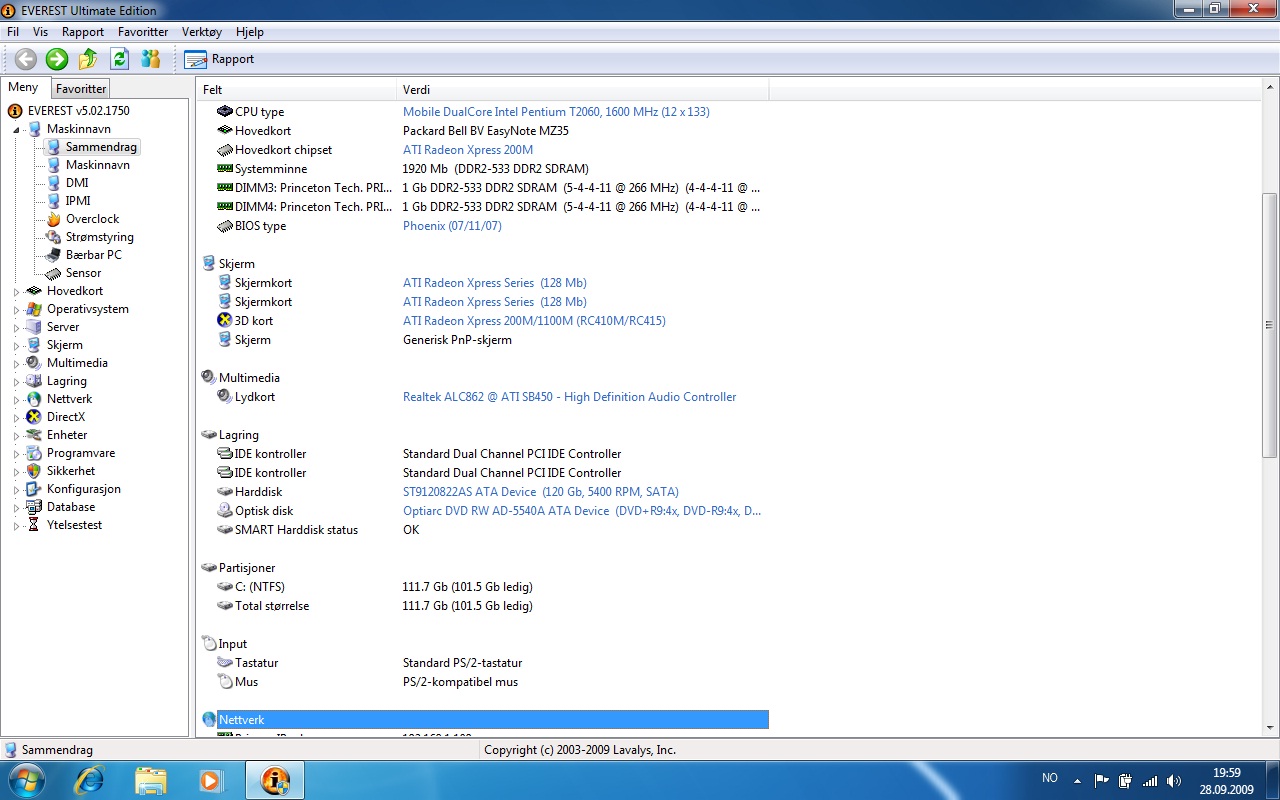Click the Programvare tree icon
The image size is (1280, 800).
point(34,453)
